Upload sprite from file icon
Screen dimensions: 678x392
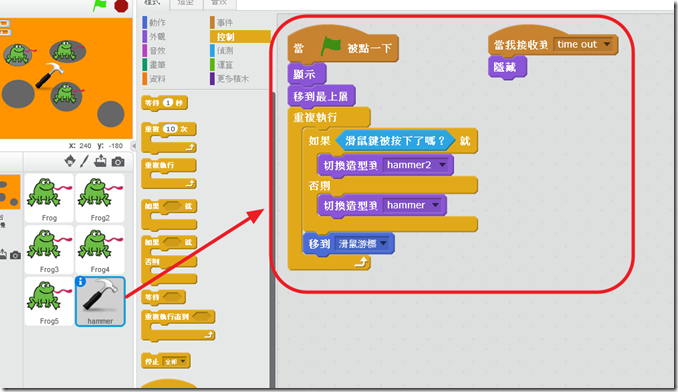point(100,161)
